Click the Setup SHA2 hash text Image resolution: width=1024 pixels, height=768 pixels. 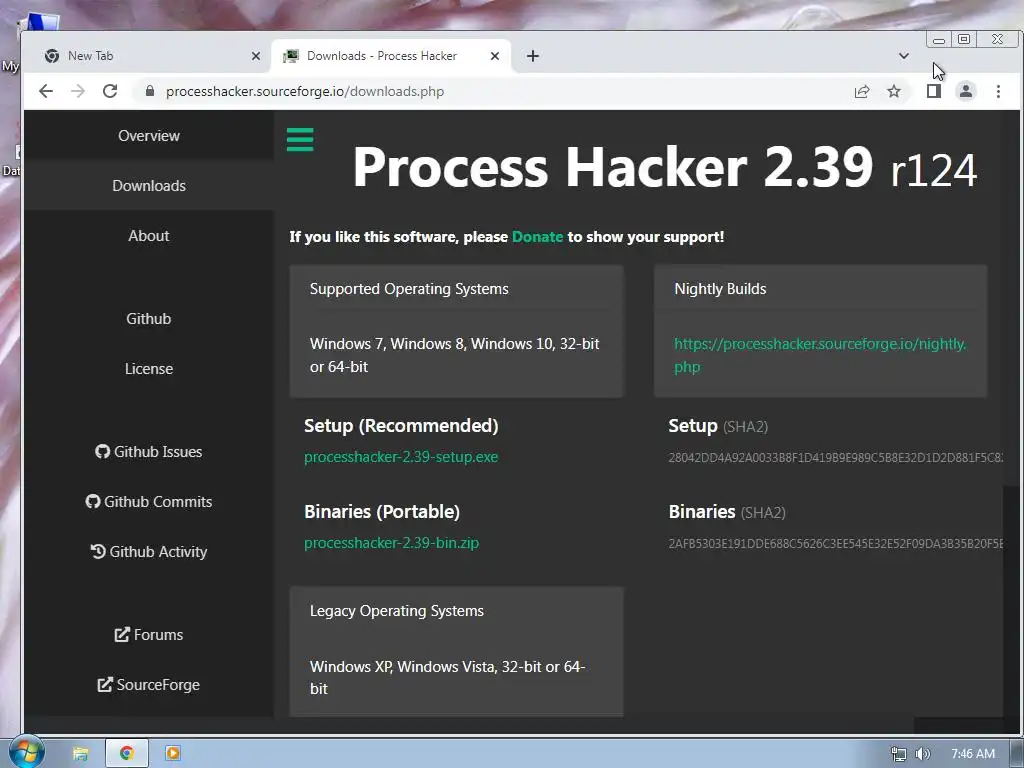835,458
